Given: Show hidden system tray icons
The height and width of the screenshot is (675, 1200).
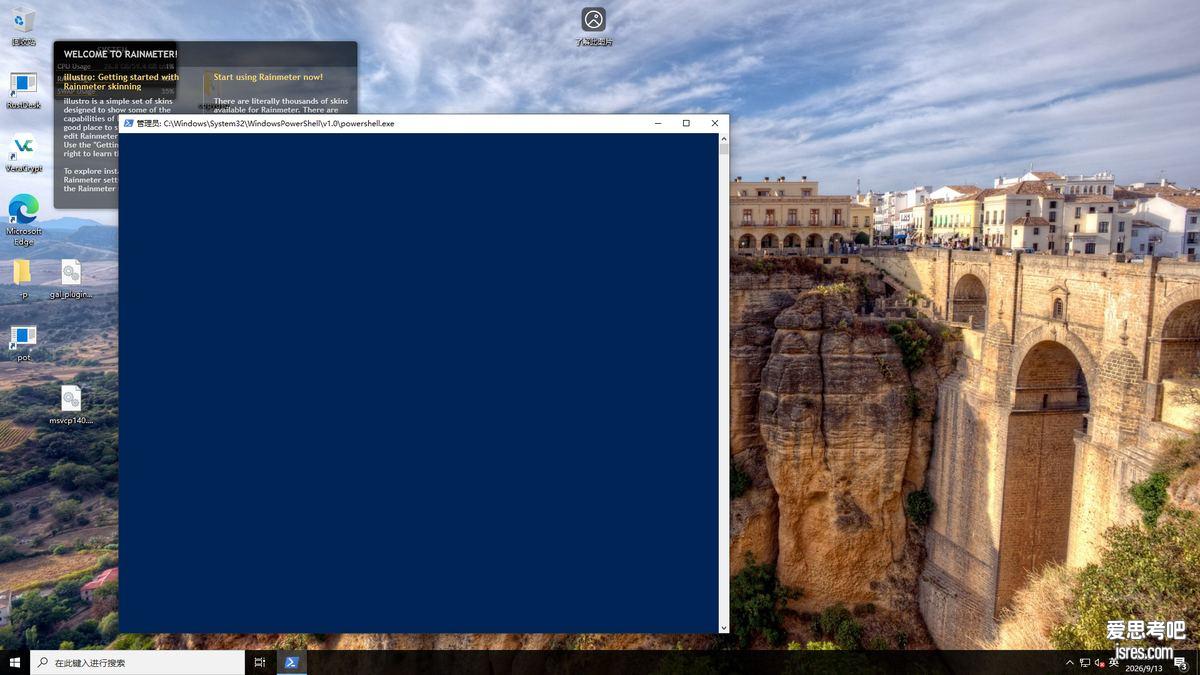Looking at the screenshot, I should point(1070,662).
